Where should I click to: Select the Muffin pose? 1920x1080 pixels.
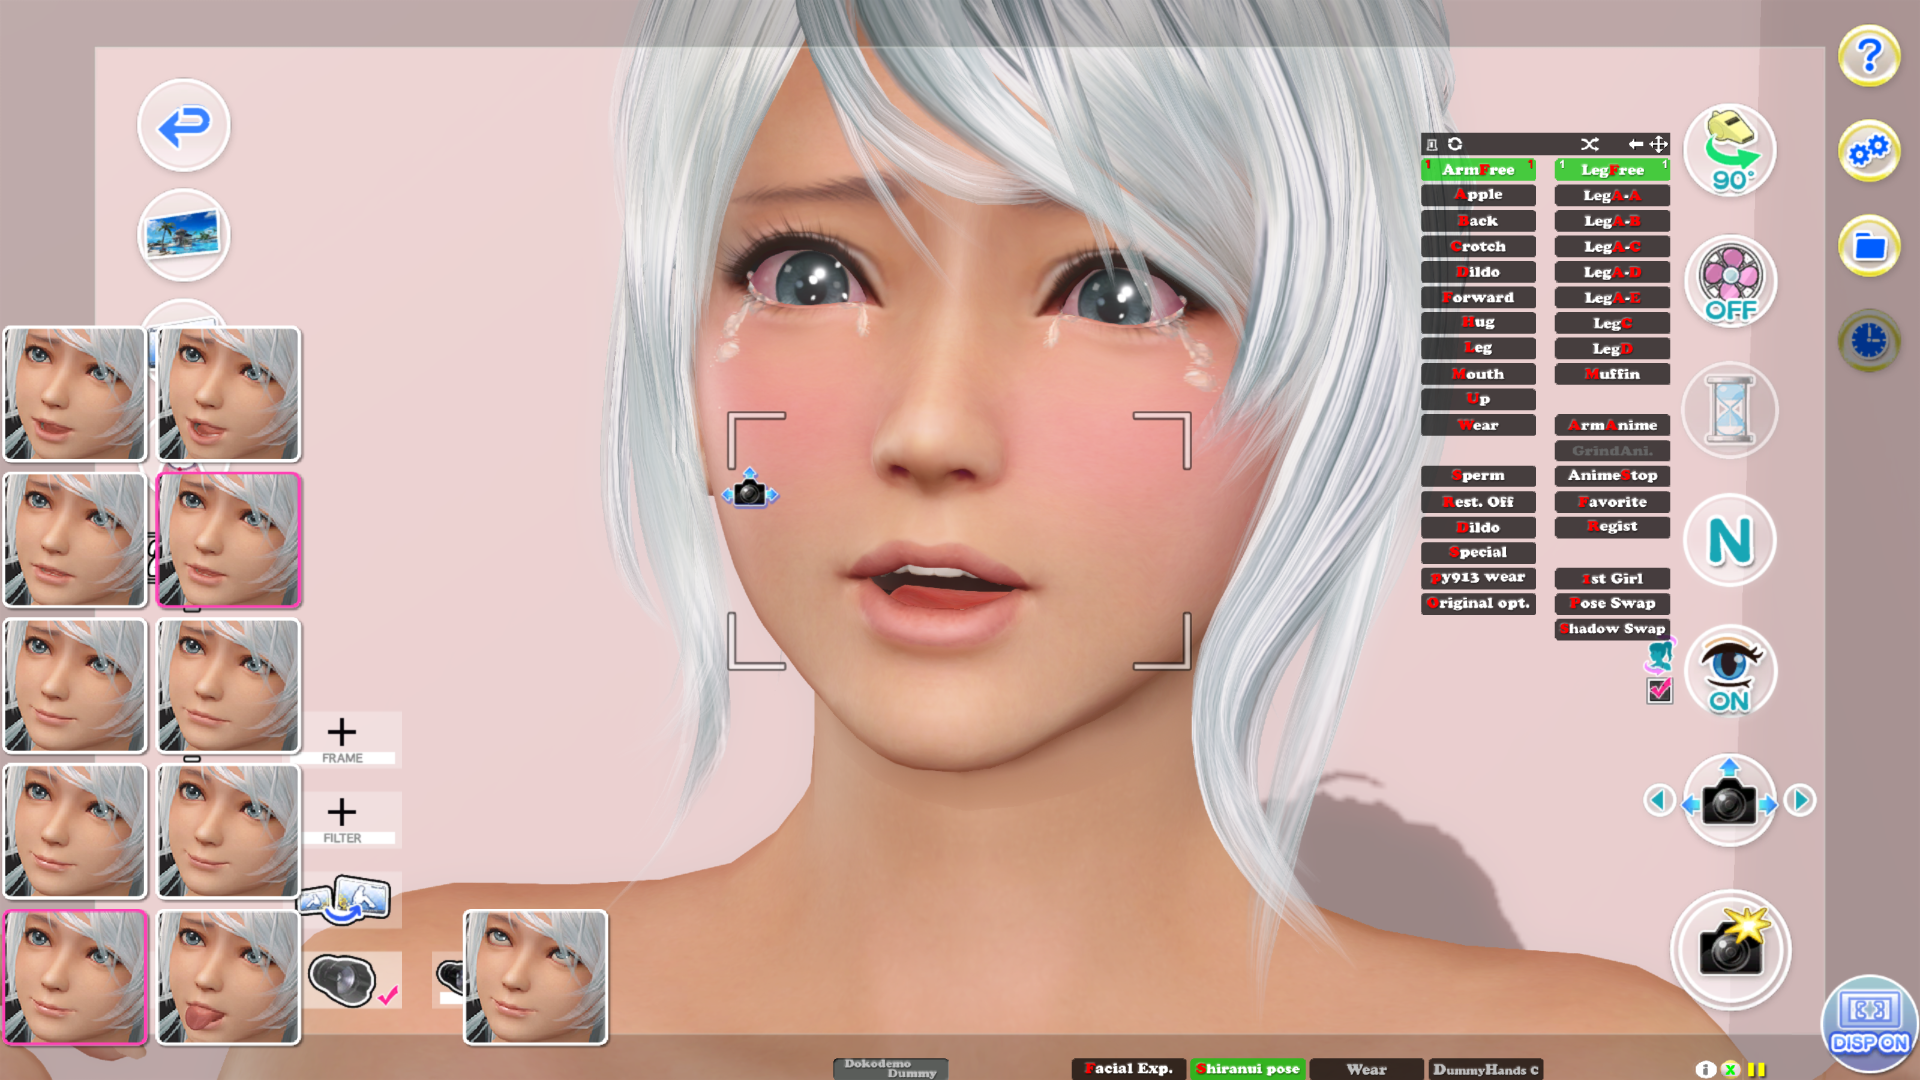pos(1612,374)
